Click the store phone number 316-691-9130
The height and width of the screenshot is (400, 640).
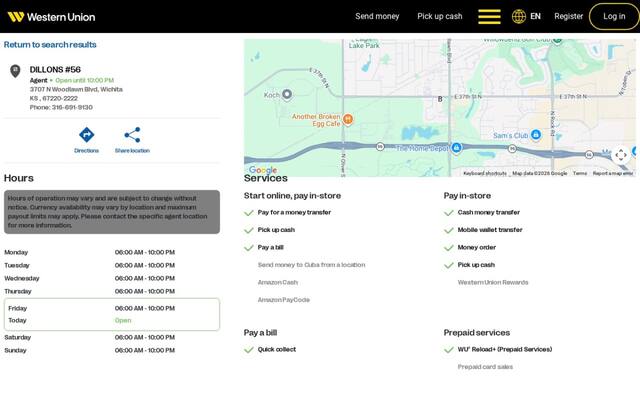(72, 107)
